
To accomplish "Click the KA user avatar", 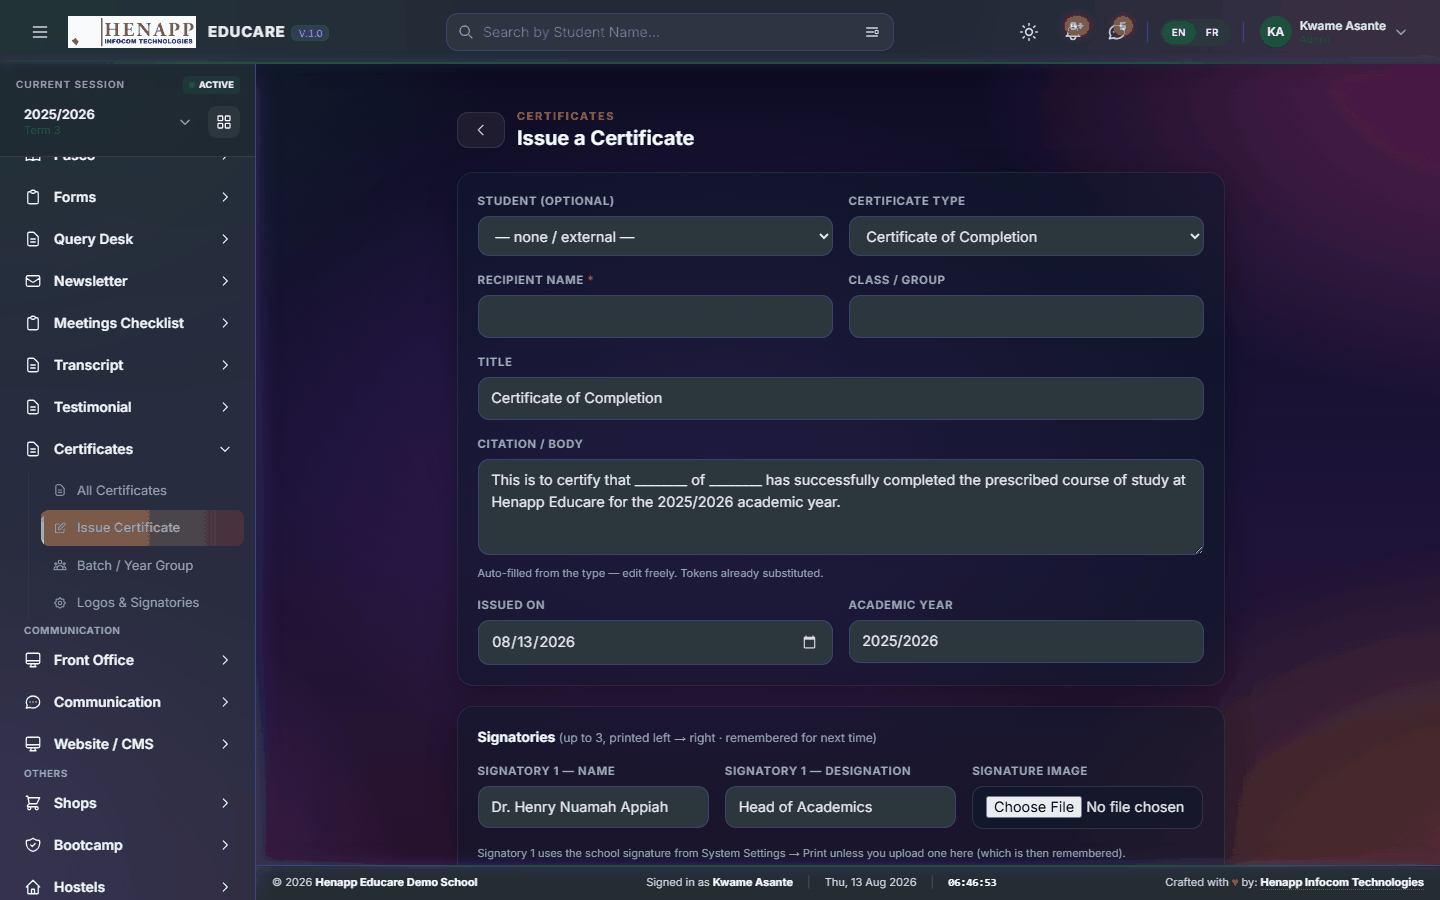I will pos(1275,32).
